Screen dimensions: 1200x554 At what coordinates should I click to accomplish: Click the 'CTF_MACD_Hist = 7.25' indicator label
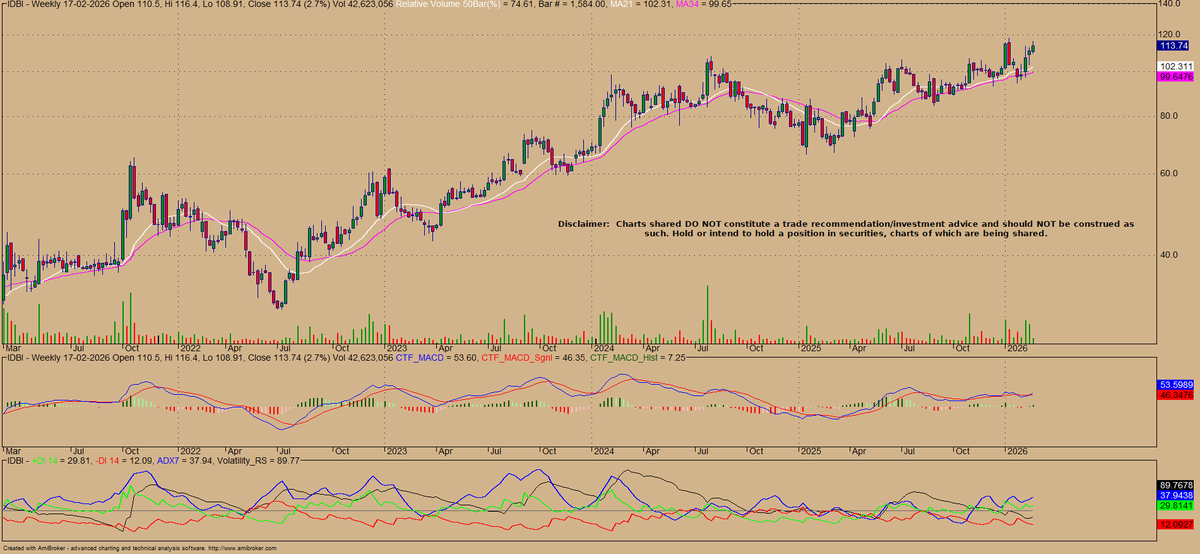point(637,356)
